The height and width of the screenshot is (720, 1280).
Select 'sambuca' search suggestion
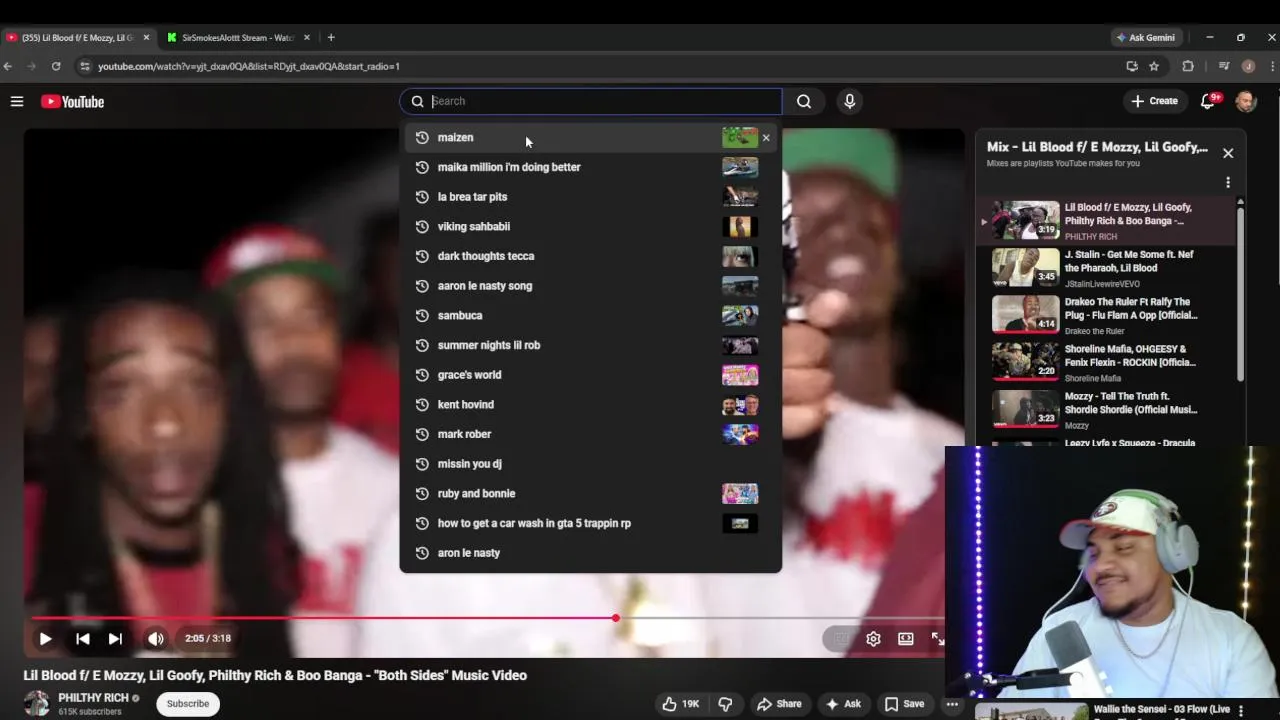click(590, 315)
